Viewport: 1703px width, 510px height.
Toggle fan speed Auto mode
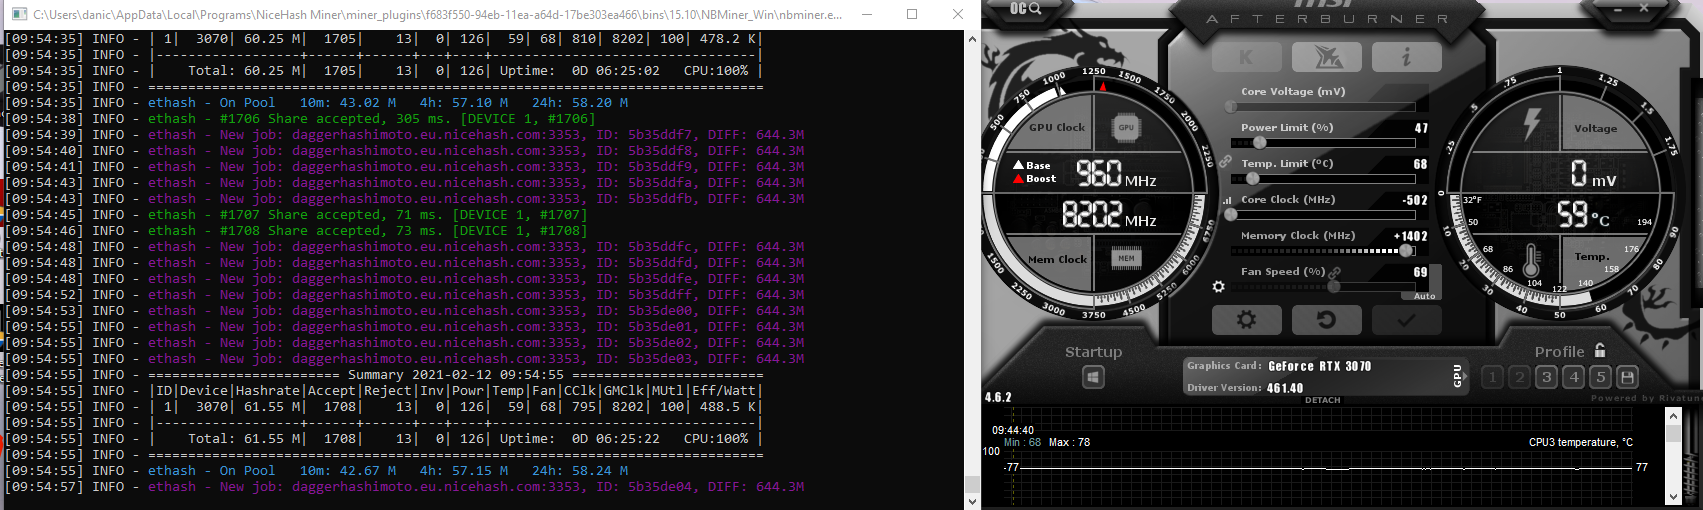pos(1424,296)
